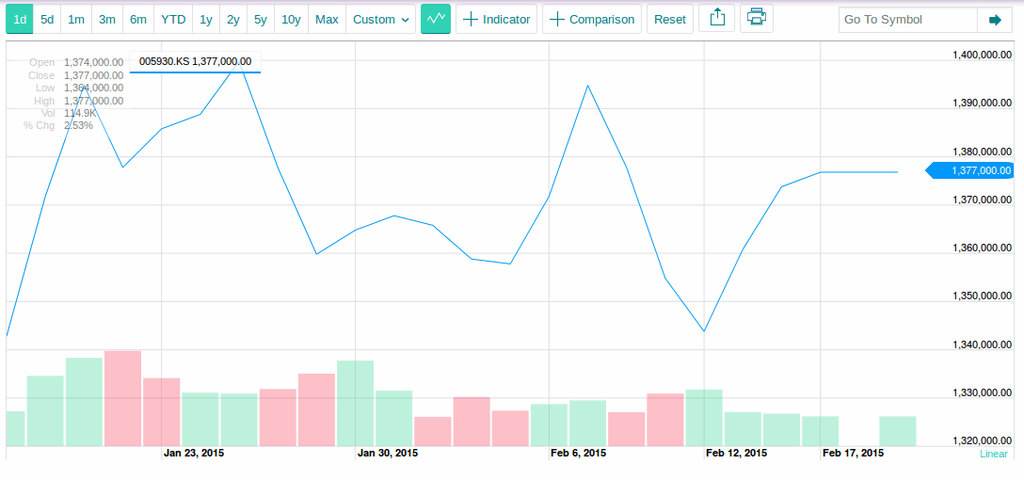
Task: Switch to 1m time range
Action: point(76,19)
